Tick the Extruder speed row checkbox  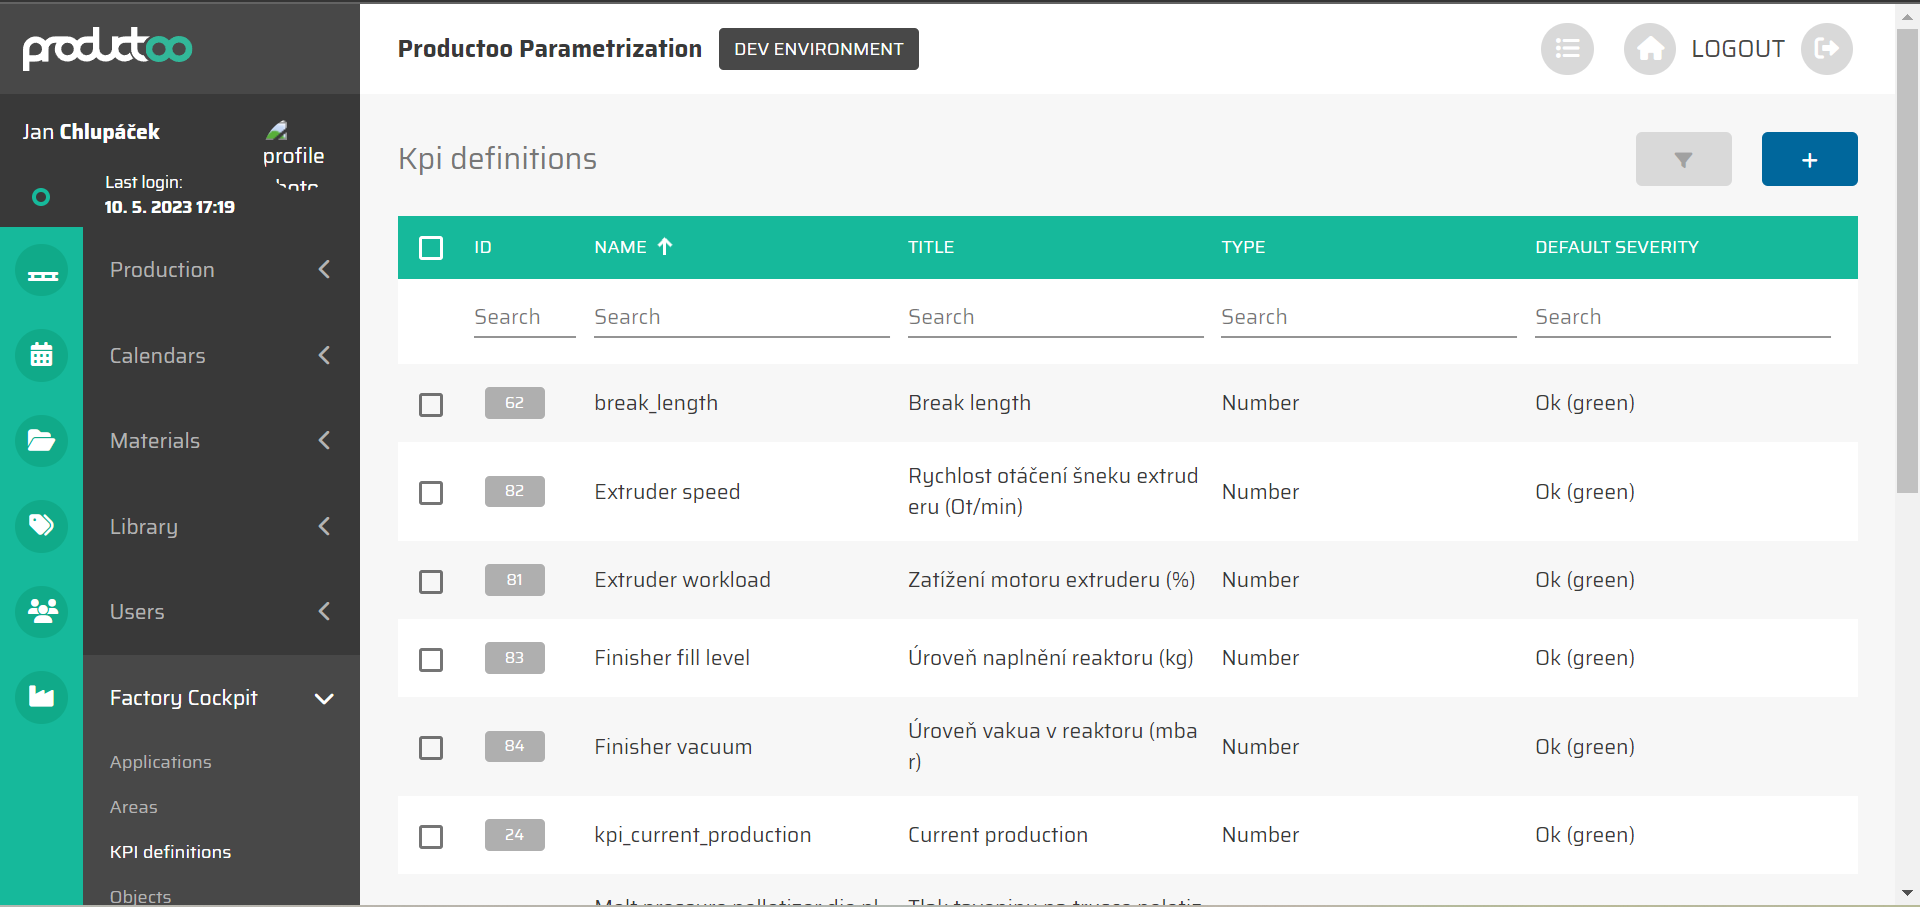[431, 493]
